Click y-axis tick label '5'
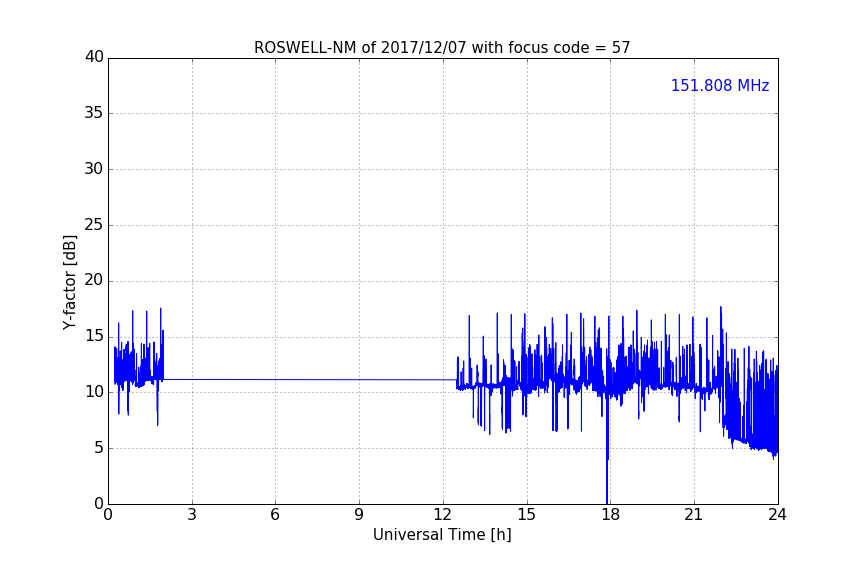This screenshot has width=864, height=576. tap(99, 448)
